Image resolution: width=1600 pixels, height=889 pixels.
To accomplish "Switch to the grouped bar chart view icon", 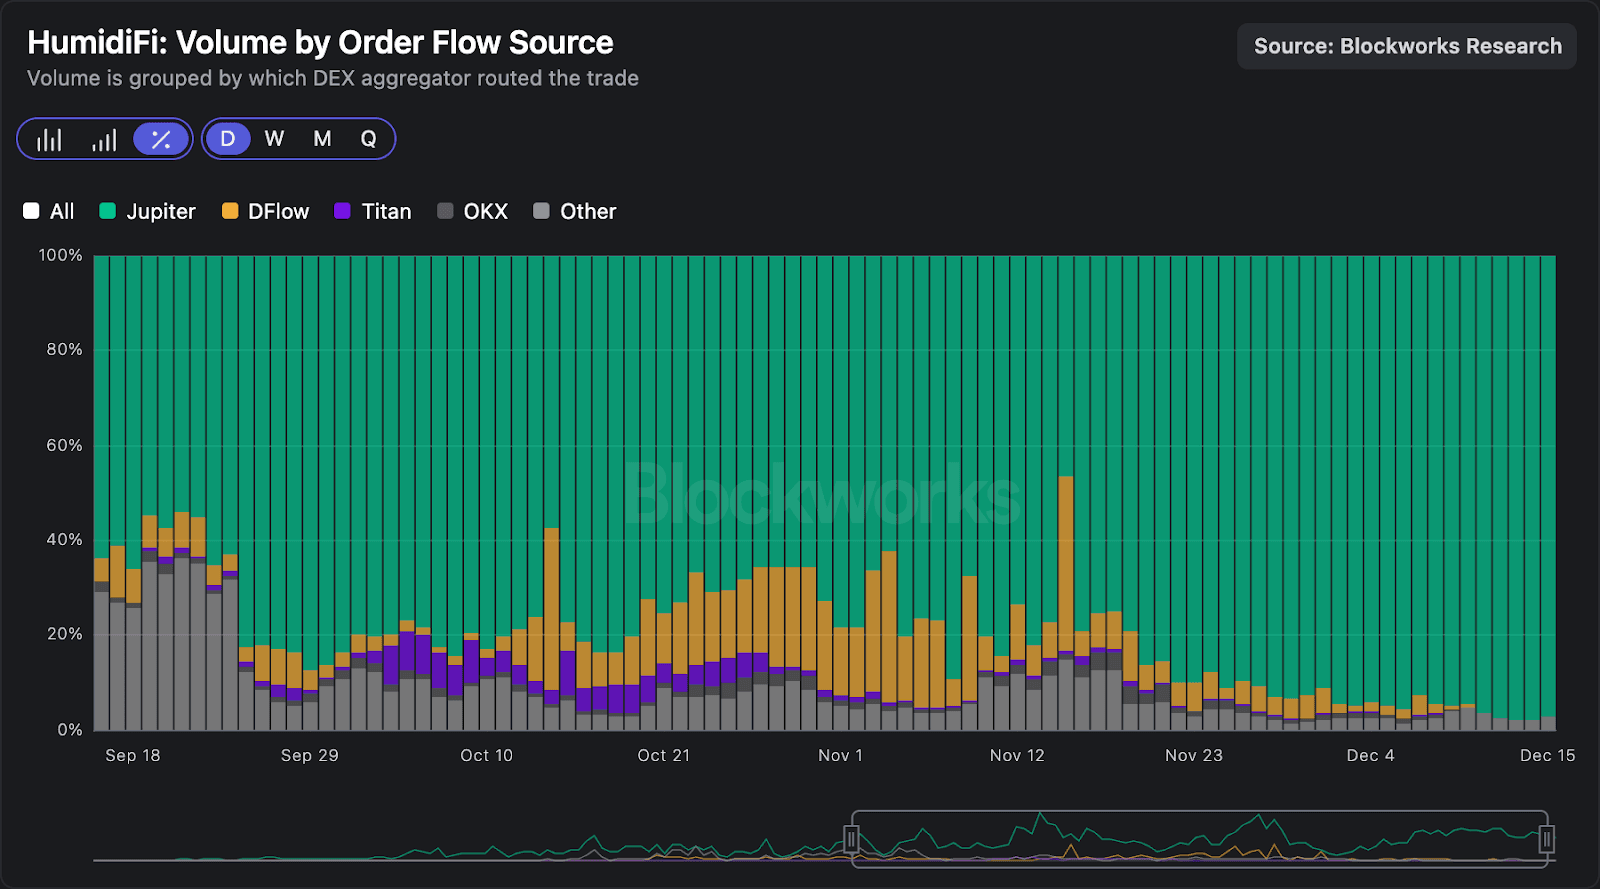I will click(49, 139).
